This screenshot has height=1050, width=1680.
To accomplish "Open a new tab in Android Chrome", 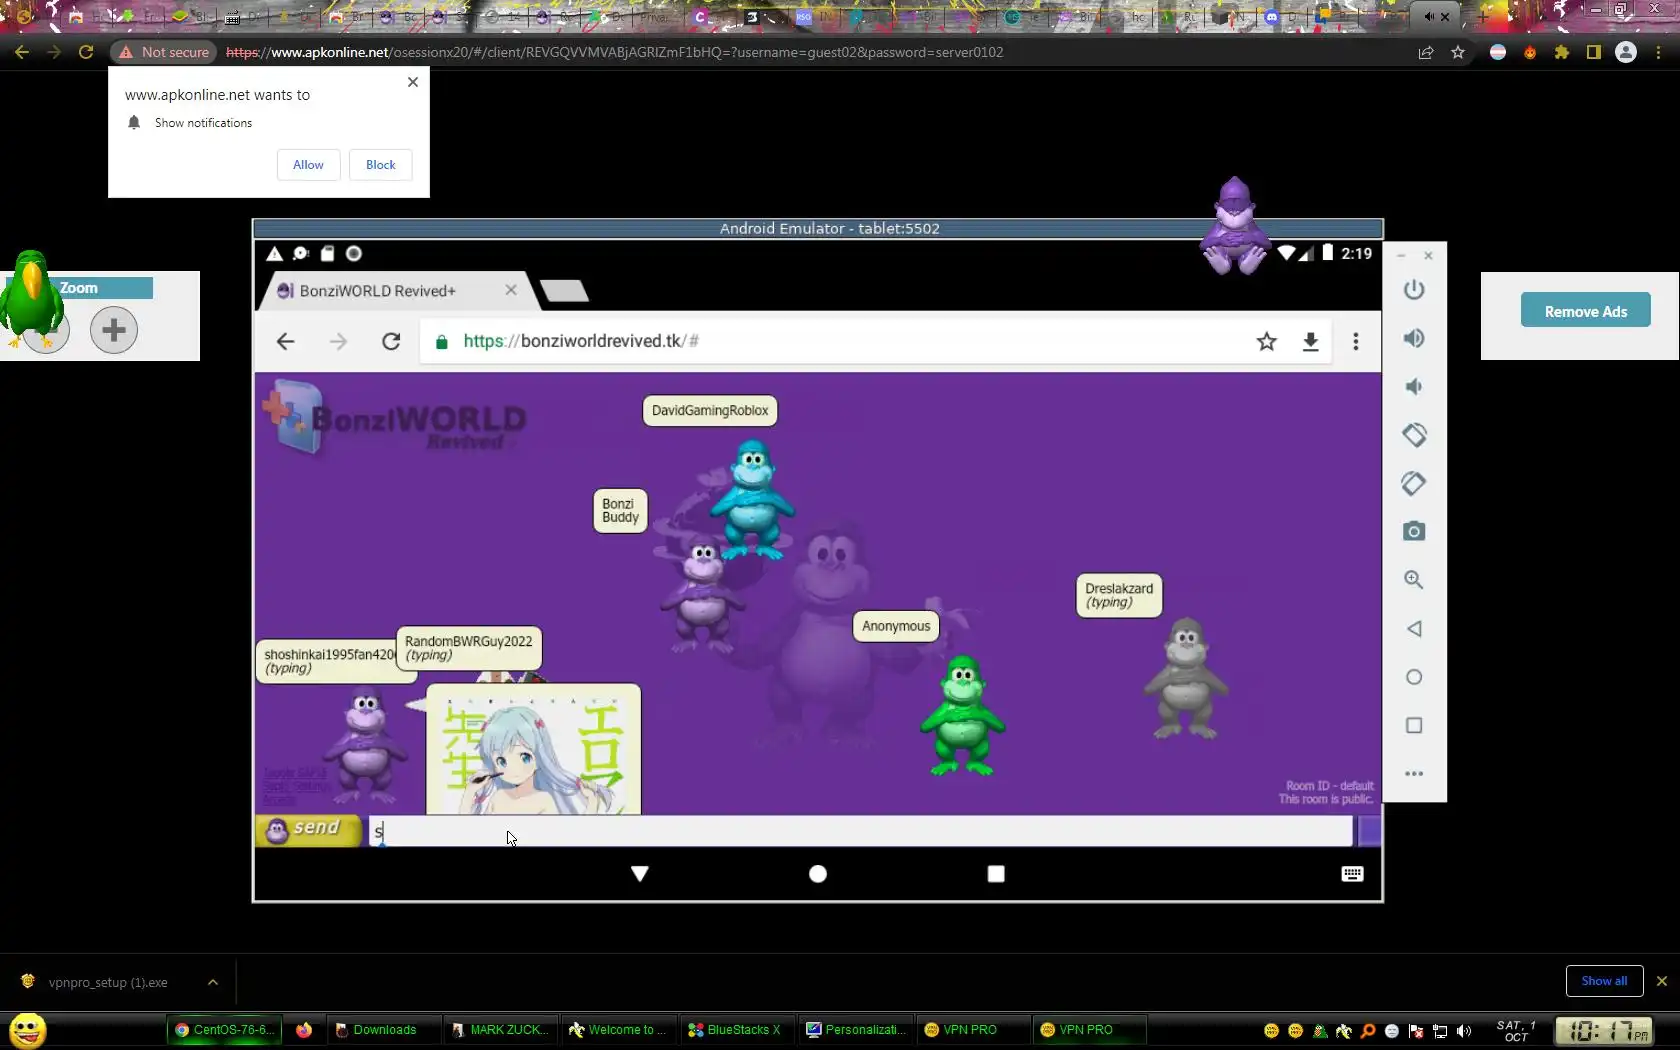I will (564, 291).
